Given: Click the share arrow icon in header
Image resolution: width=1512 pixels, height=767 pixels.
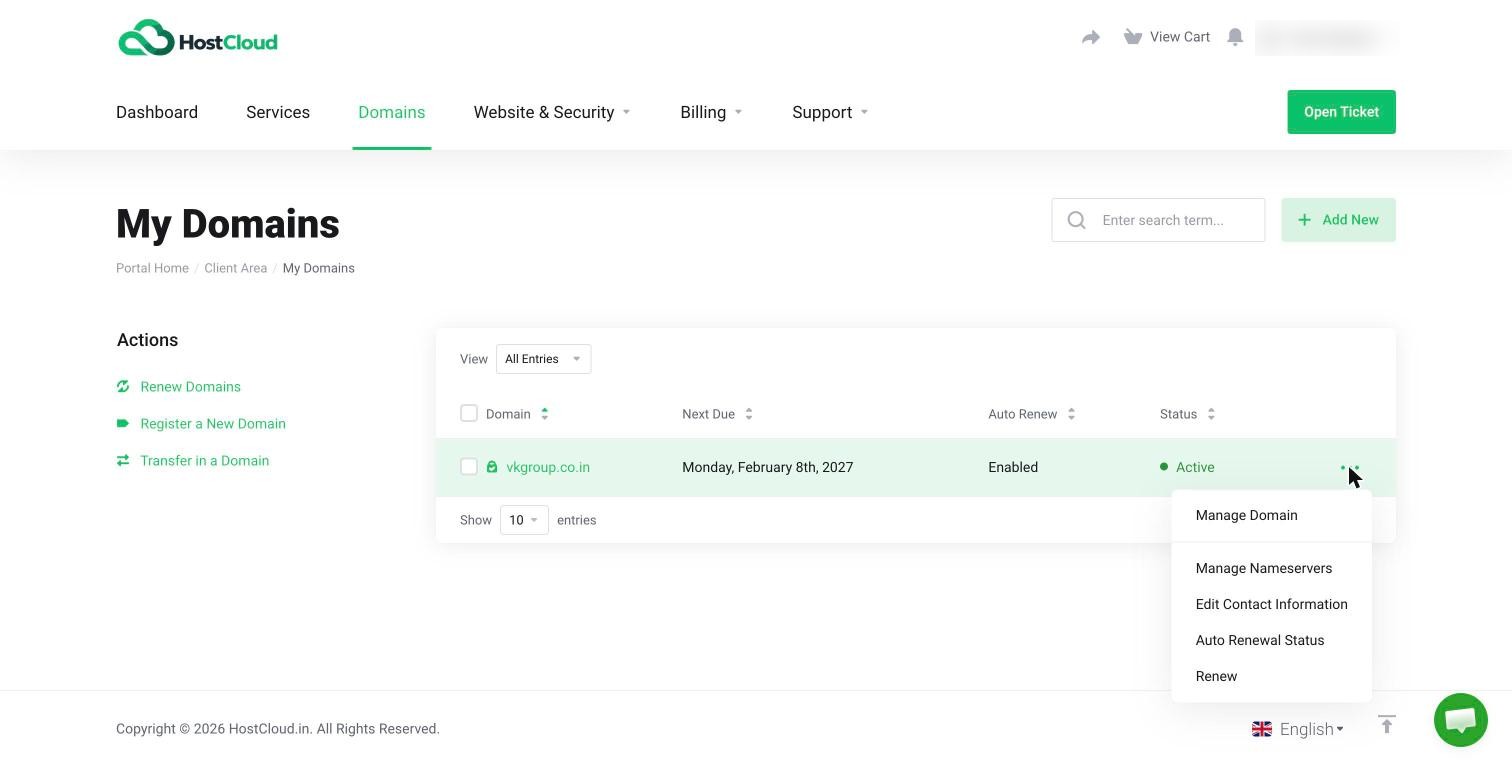Looking at the screenshot, I should pyautogui.click(x=1091, y=37).
